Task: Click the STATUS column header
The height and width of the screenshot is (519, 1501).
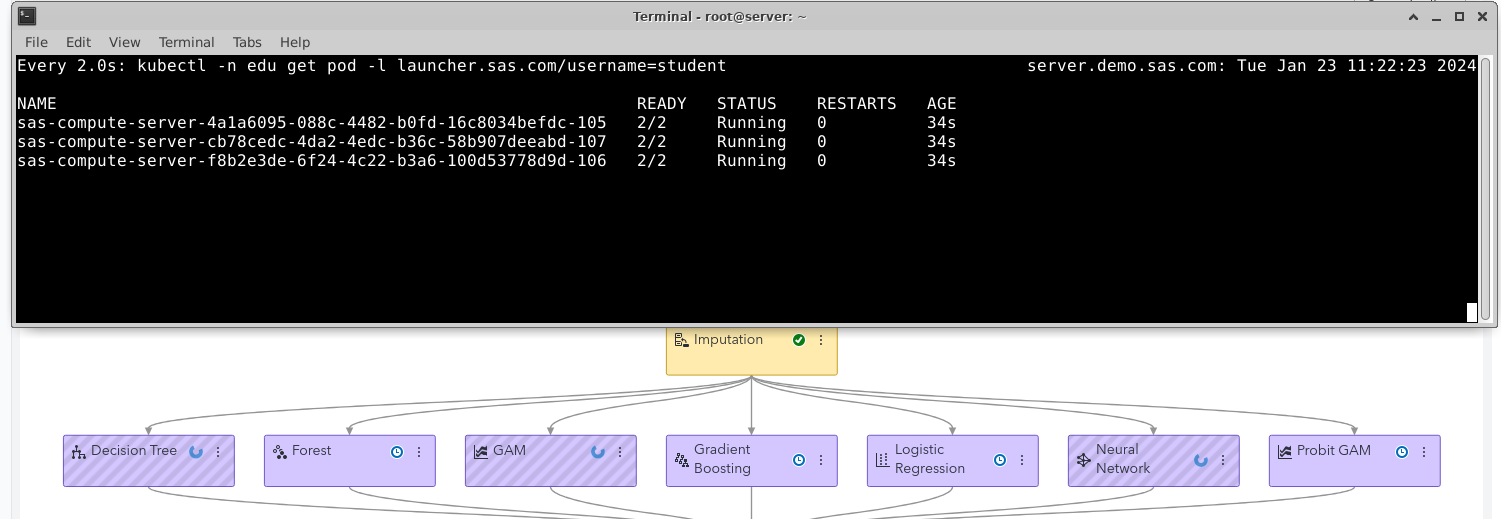Action: (746, 104)
